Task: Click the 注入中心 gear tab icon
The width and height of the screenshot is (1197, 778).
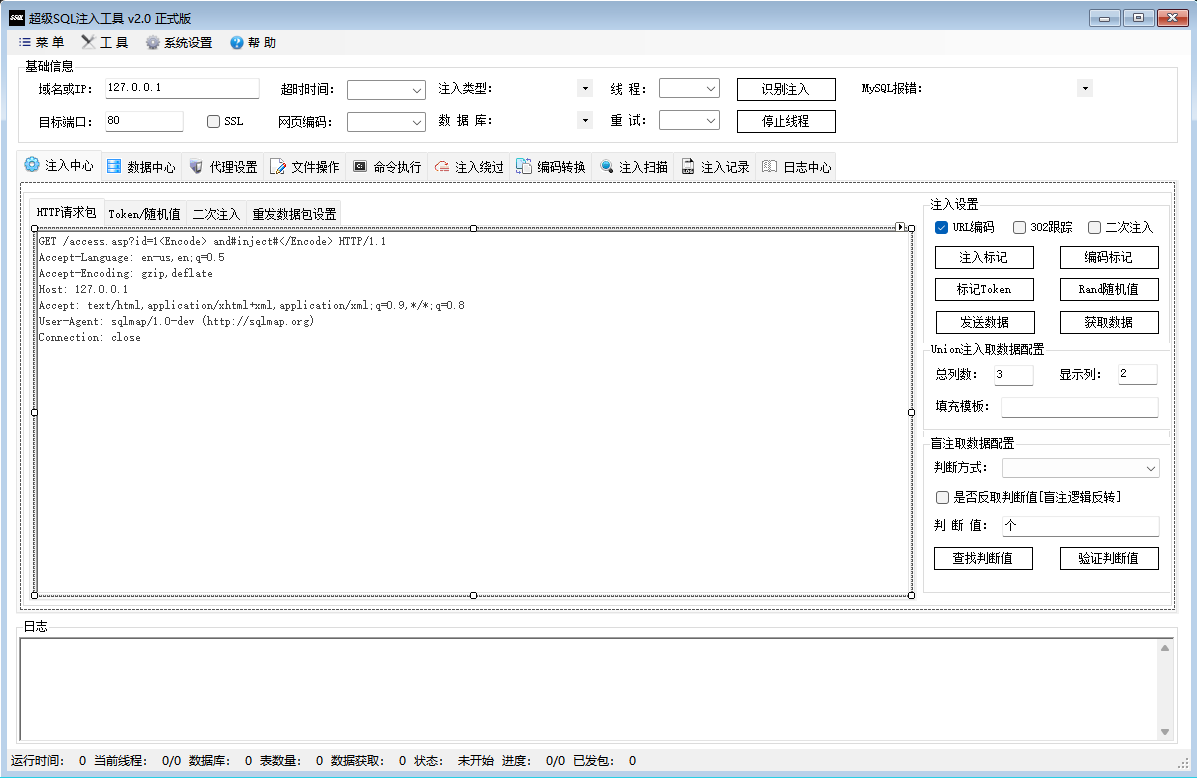Action: pyautogui.click(x=32, y=165)
